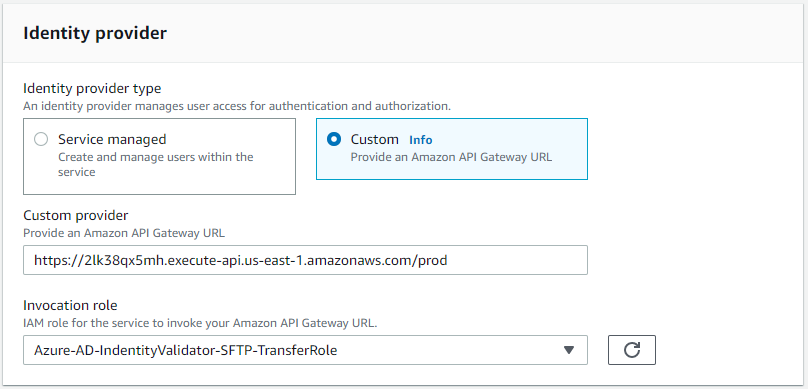
Task: Click the hint text below Custom provider label
Action: (124, 233)
